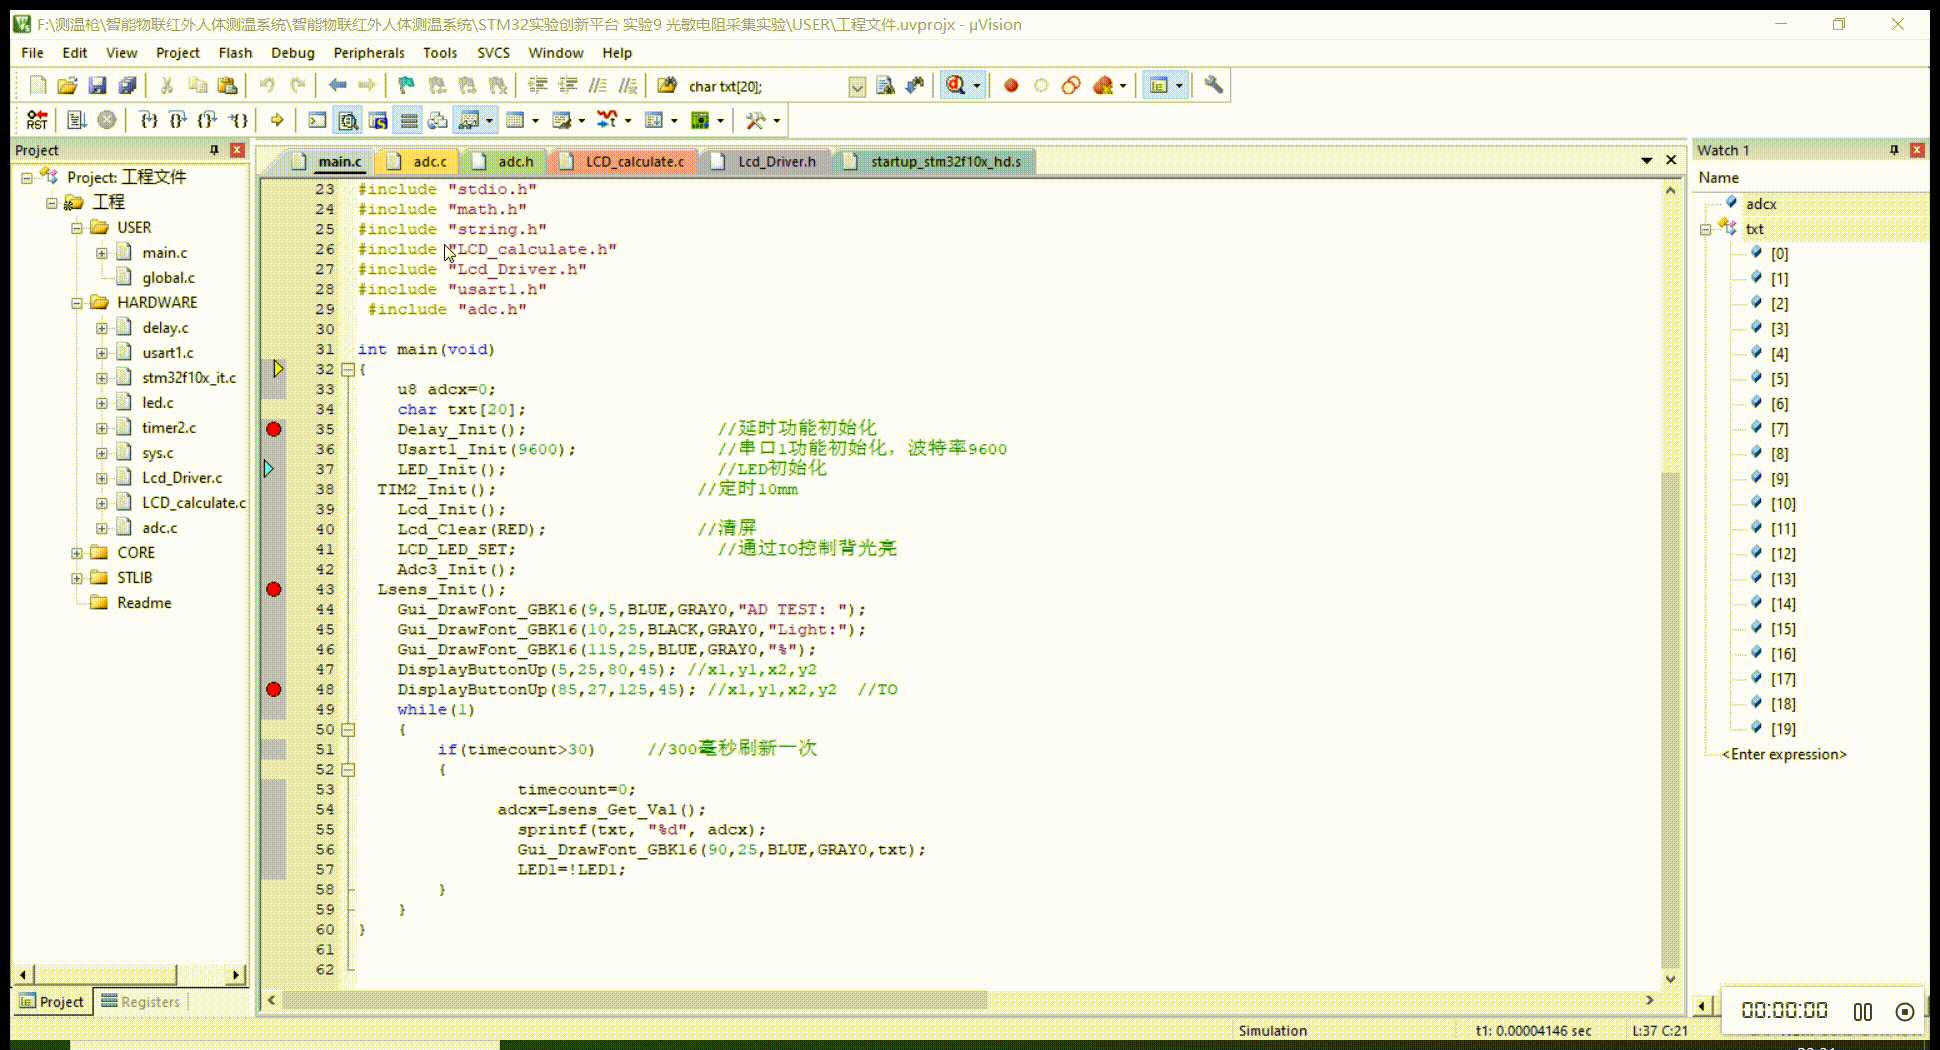Close the active editor tab

[x=1671, y=160]
